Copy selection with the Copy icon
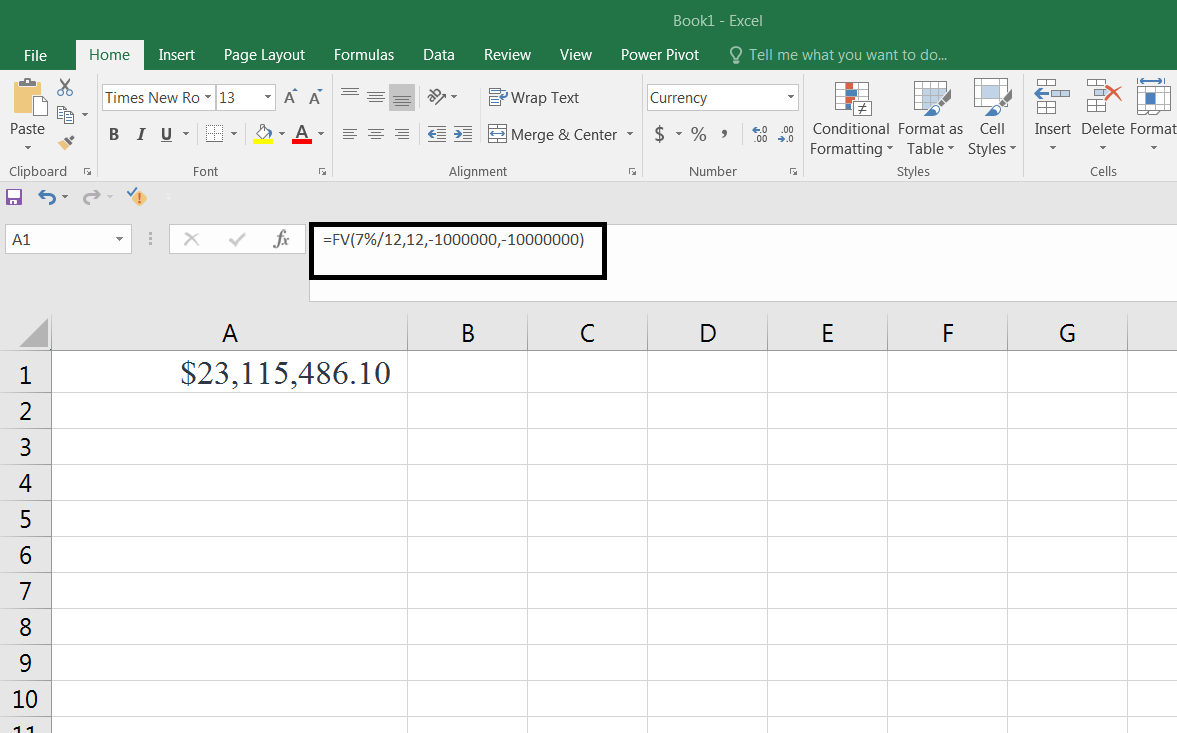 pos(65,115)
